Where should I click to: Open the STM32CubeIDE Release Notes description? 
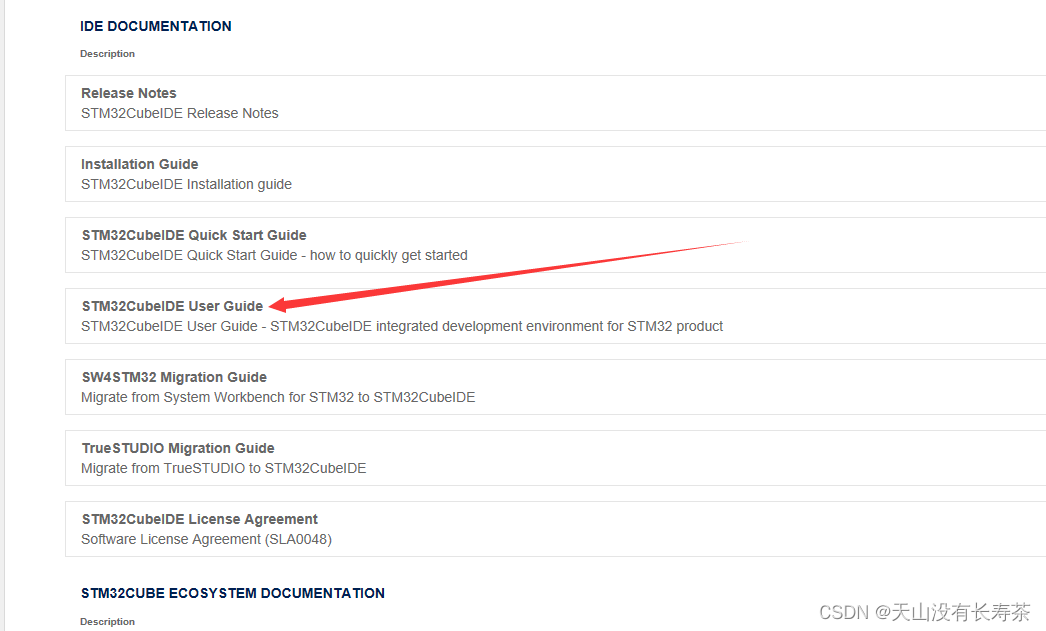[179, 113]
